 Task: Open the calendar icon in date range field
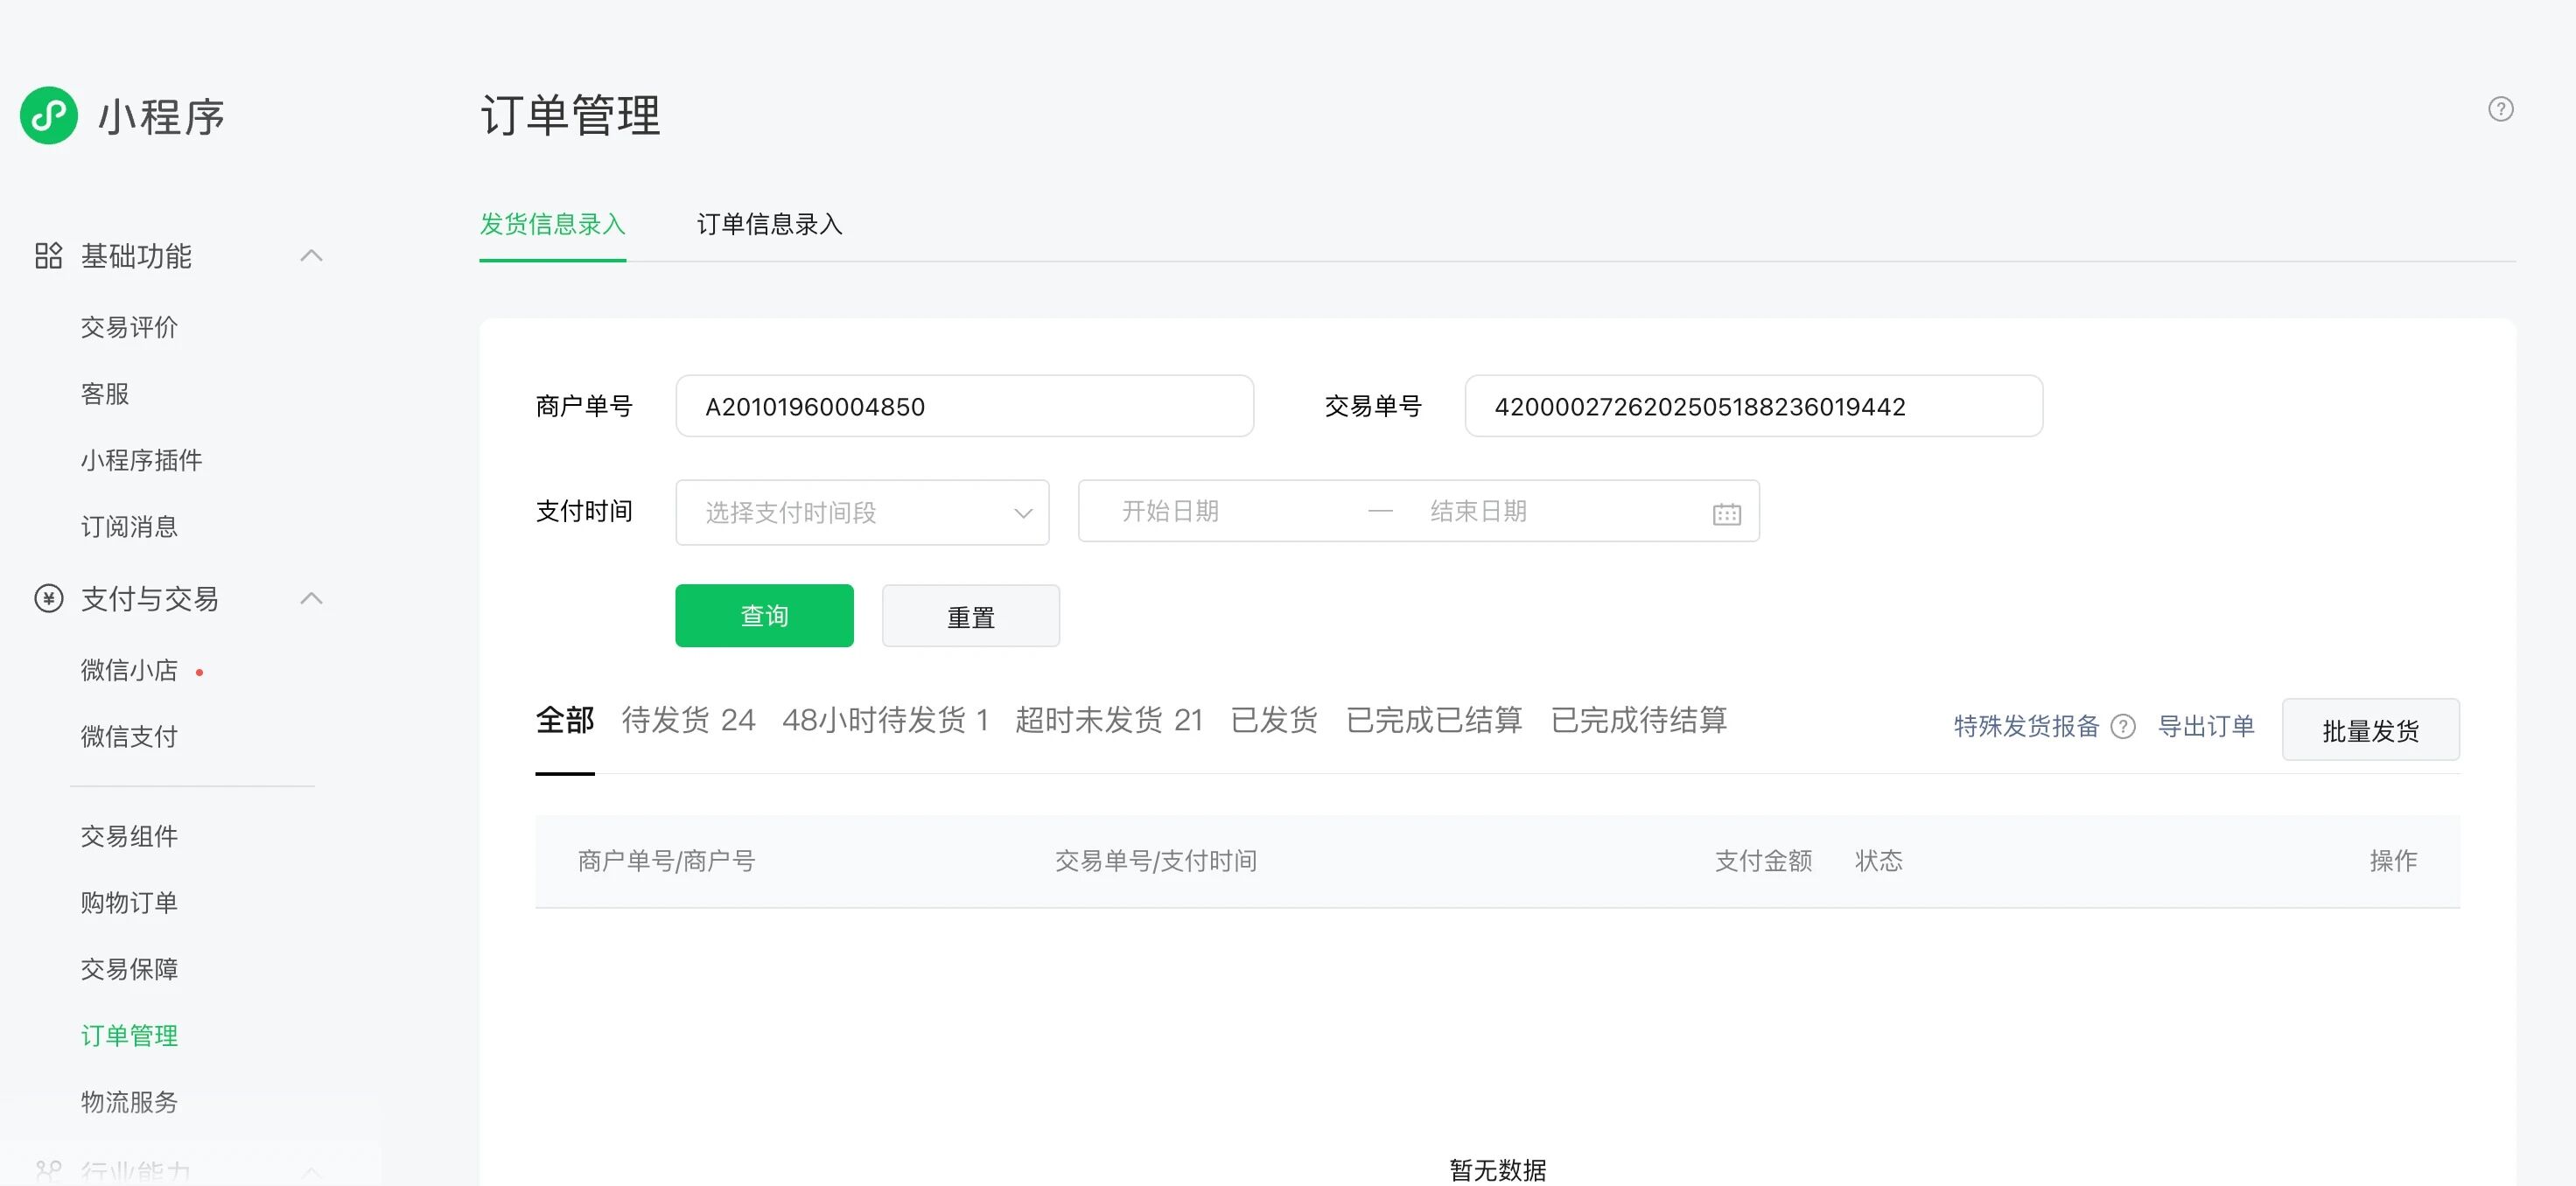tap(1726, 514)
